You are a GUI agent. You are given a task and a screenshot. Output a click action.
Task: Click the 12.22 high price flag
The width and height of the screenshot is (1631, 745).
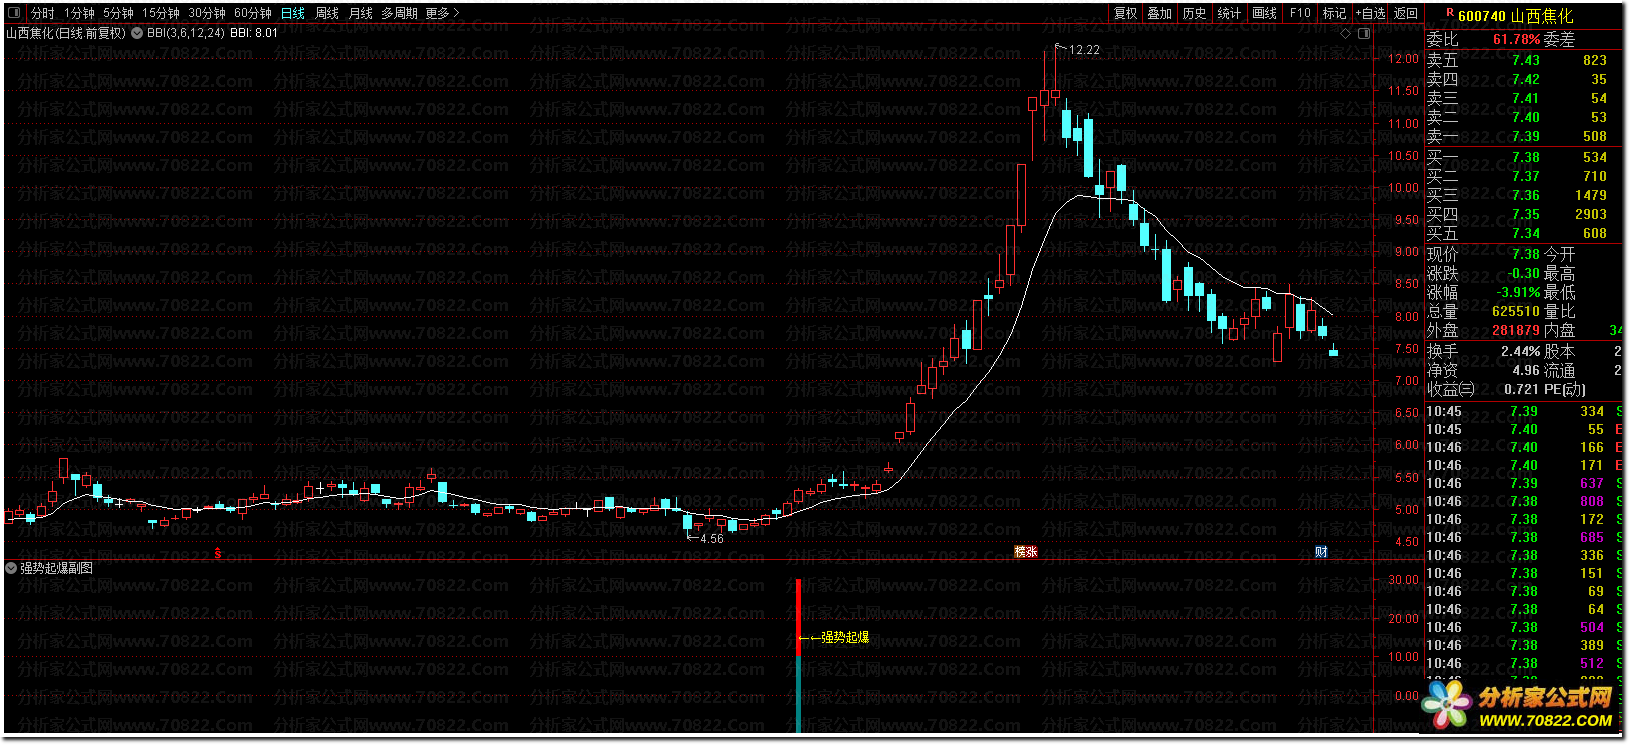point(1082,50)
